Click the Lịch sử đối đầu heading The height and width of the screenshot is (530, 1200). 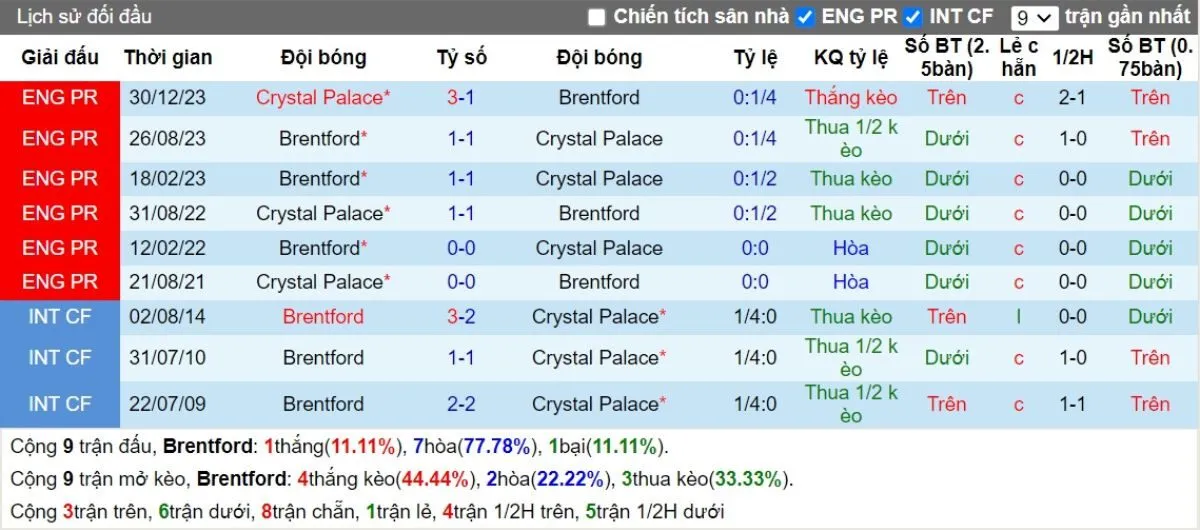(x=84, y=17)
